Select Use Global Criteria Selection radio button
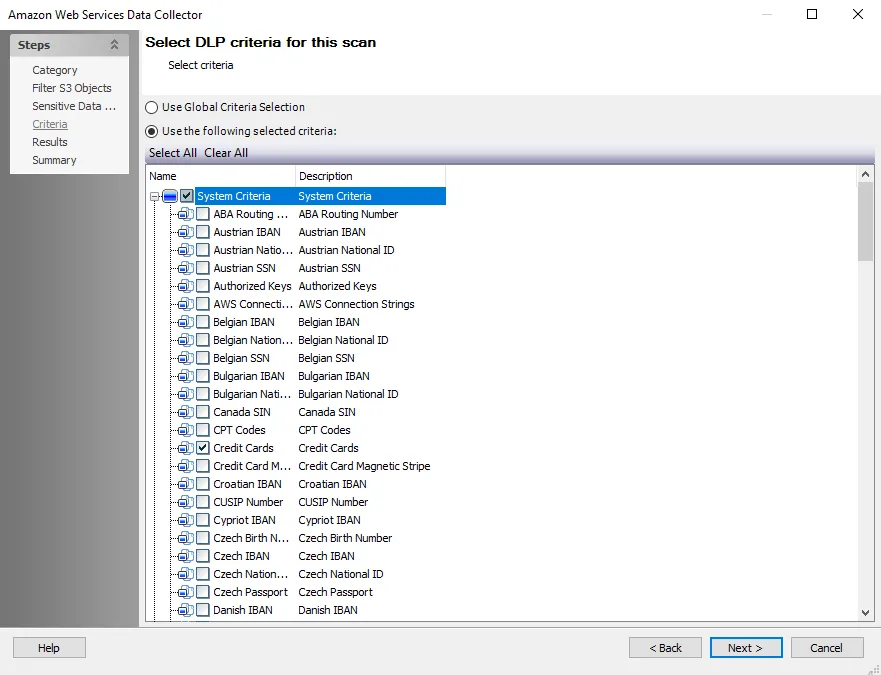 click(x=151, y=107)
